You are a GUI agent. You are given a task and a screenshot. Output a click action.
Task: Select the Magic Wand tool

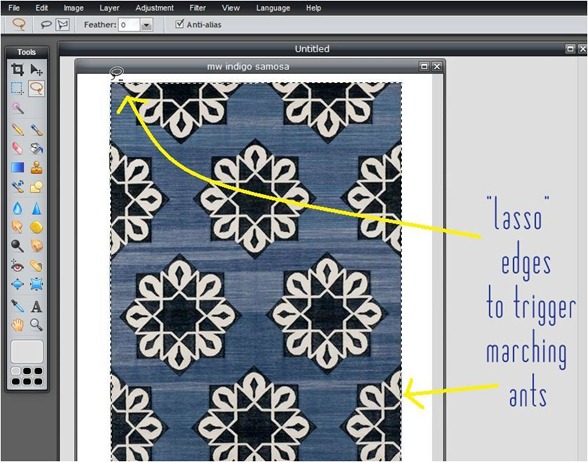pos(17,108)
